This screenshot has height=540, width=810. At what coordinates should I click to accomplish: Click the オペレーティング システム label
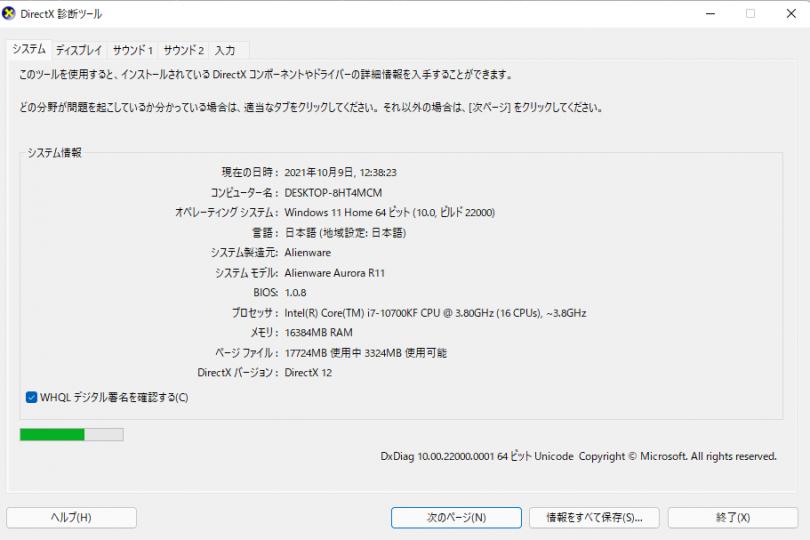click(x=227, y=212)
